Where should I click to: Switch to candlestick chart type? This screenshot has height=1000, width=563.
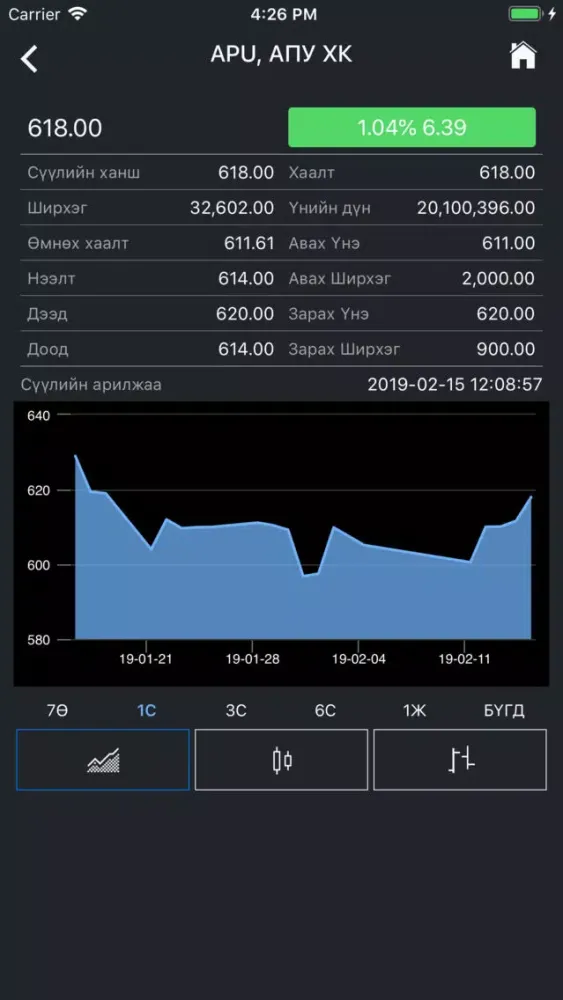281,760
